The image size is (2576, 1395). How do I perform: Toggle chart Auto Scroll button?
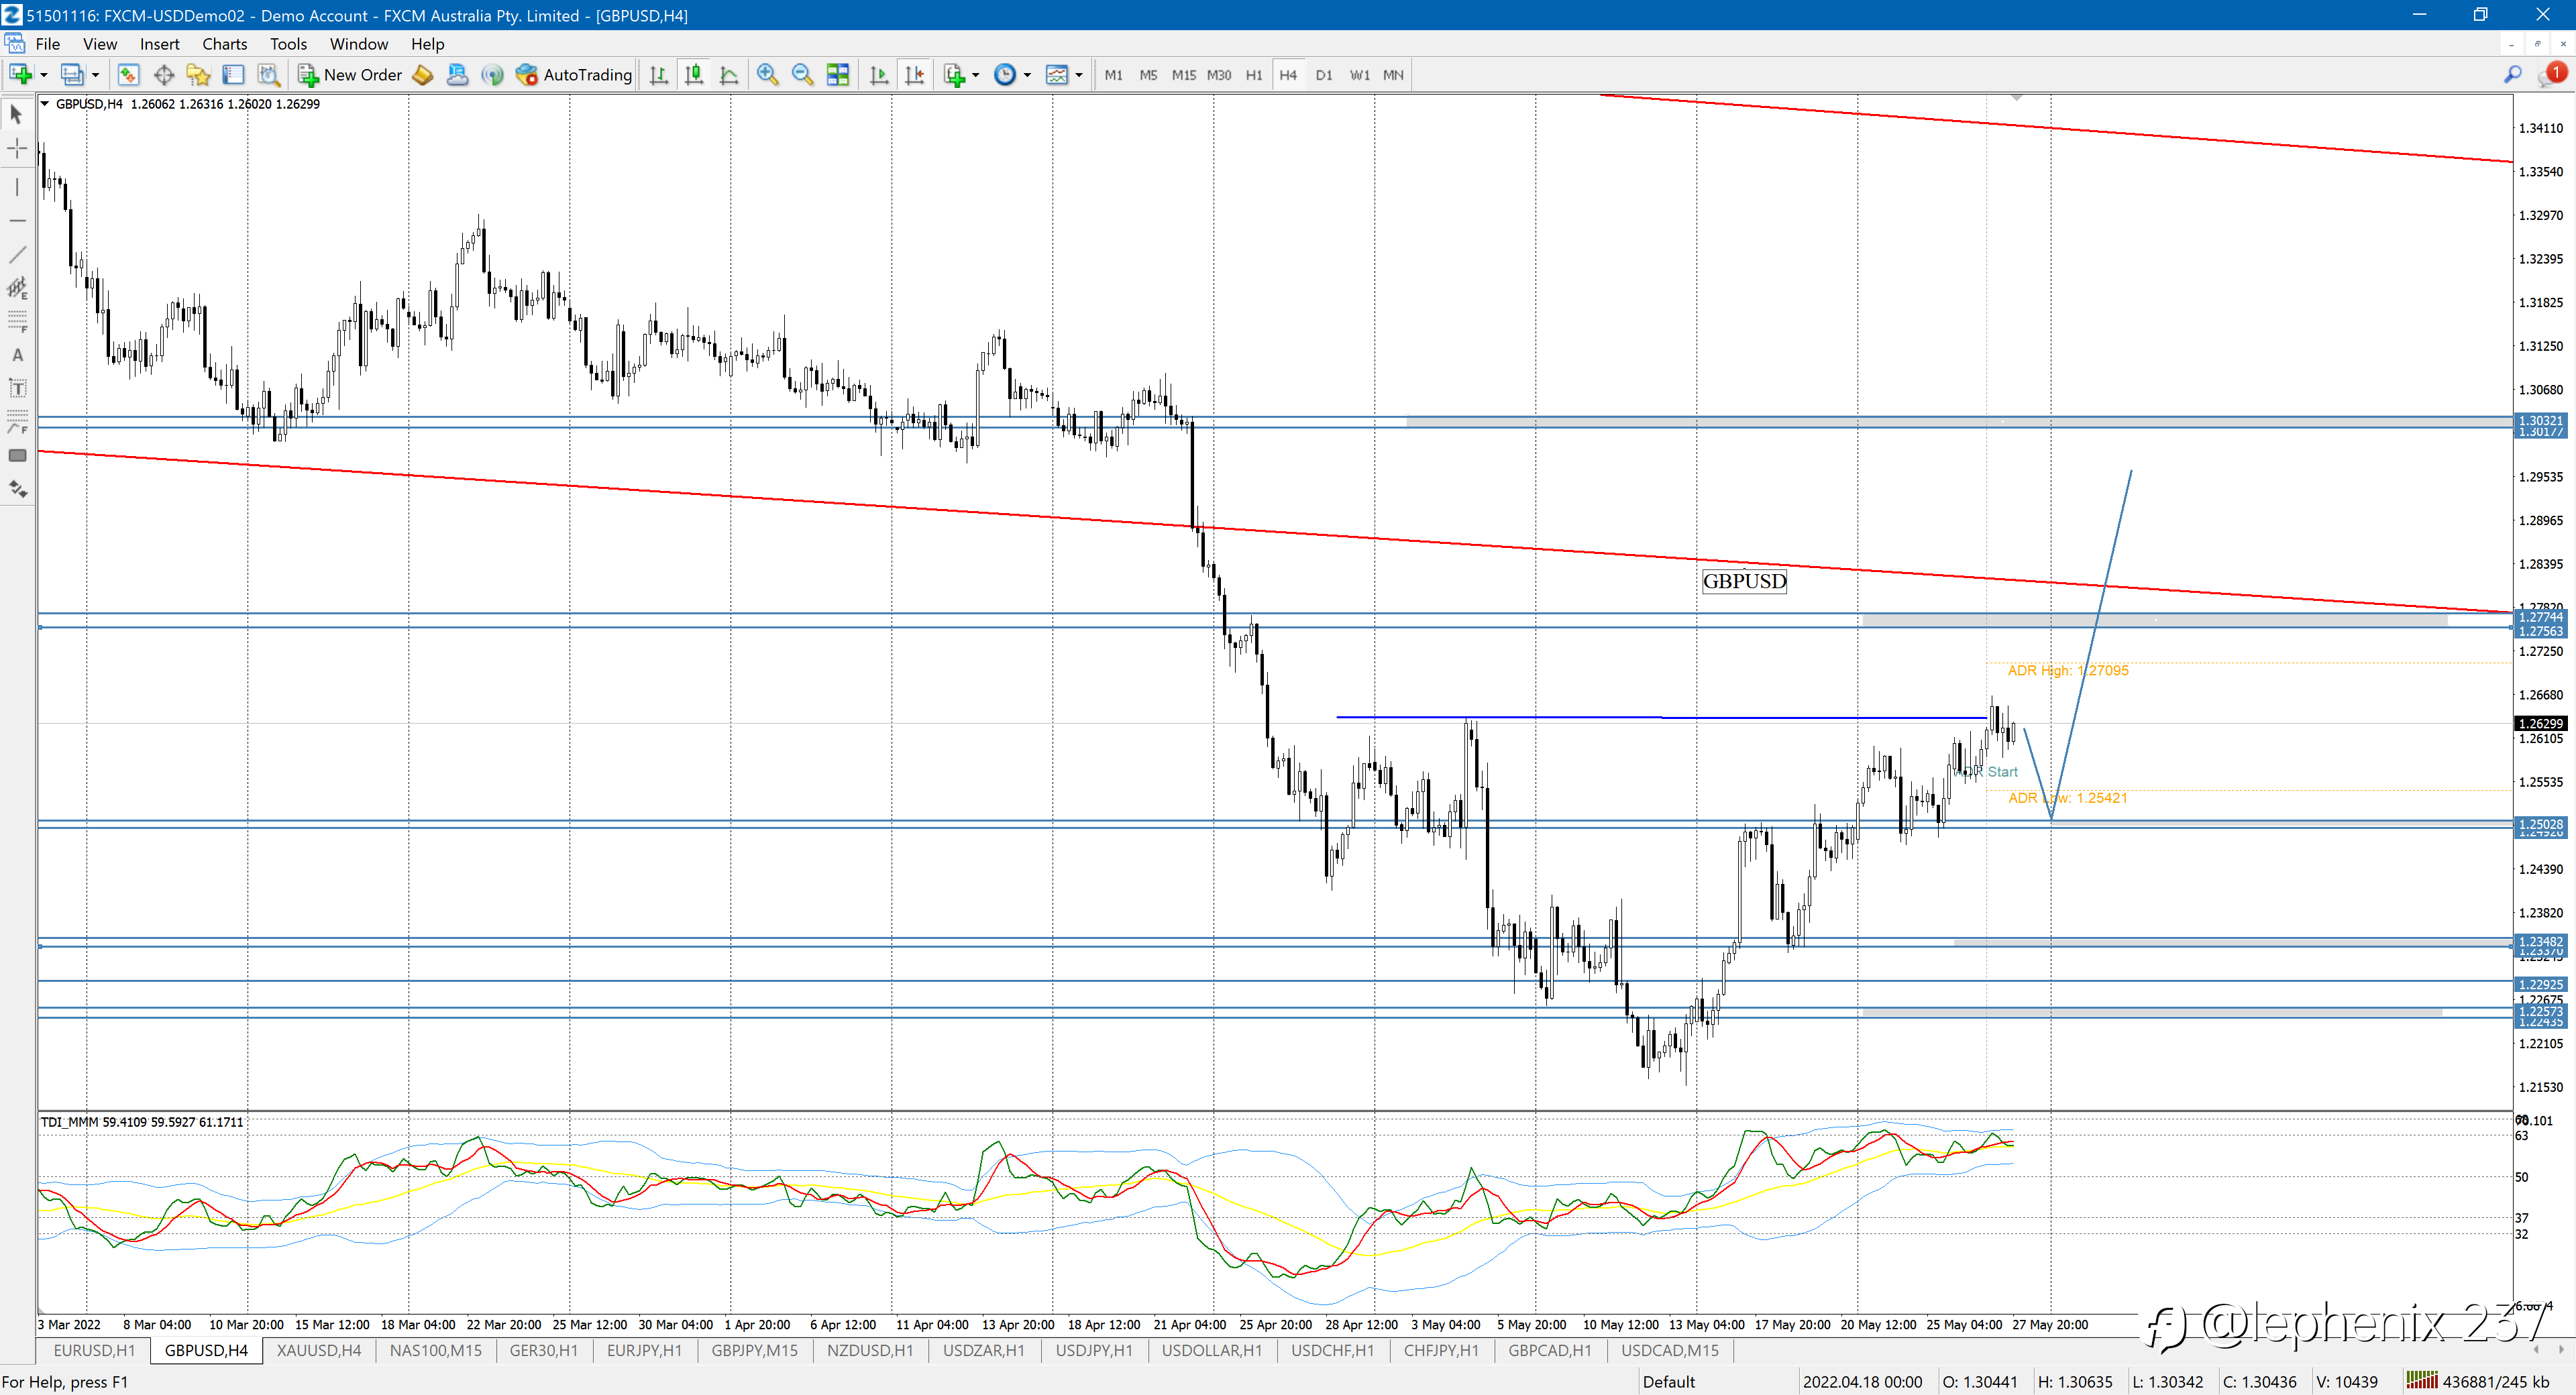(x=879, y=75)
